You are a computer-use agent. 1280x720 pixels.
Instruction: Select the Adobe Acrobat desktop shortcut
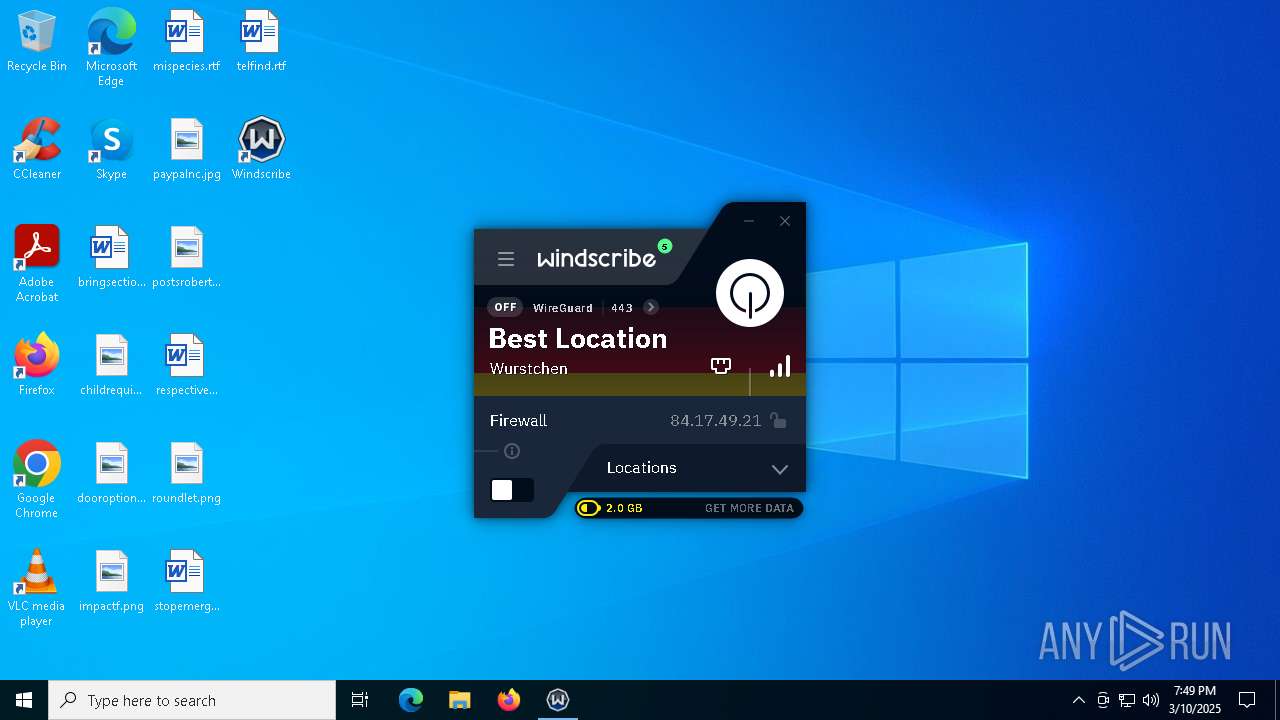click(37, 264)
